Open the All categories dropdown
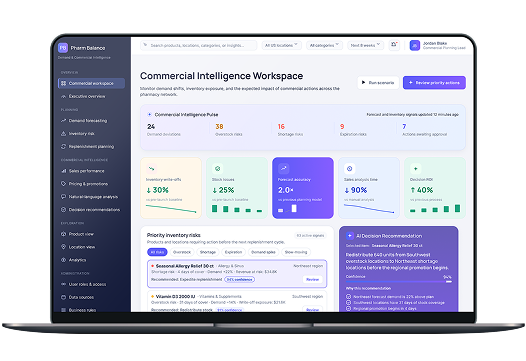The width and height of the screenshot is (526, 361). pyautogui.click(x=324, y=45)
